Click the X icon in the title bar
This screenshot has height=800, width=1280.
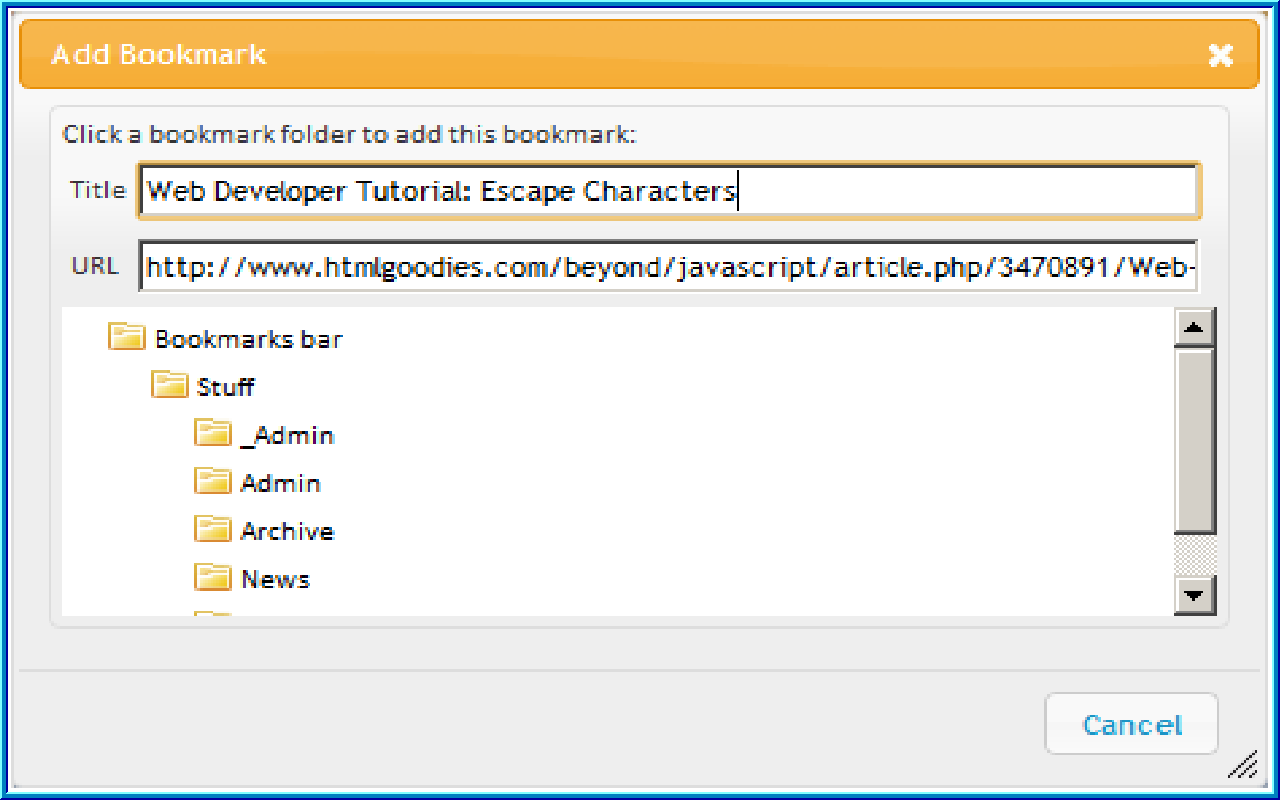point(1221,56)
